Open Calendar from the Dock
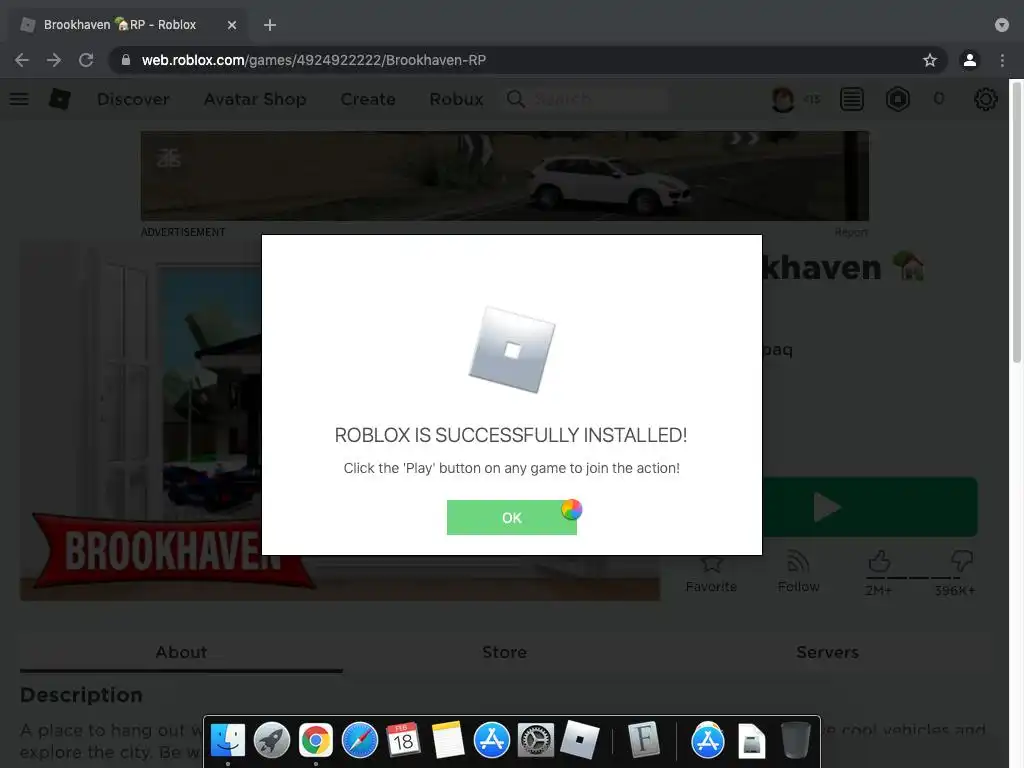The width and height of the screenshot is (1024, 768). coord(403,741)
